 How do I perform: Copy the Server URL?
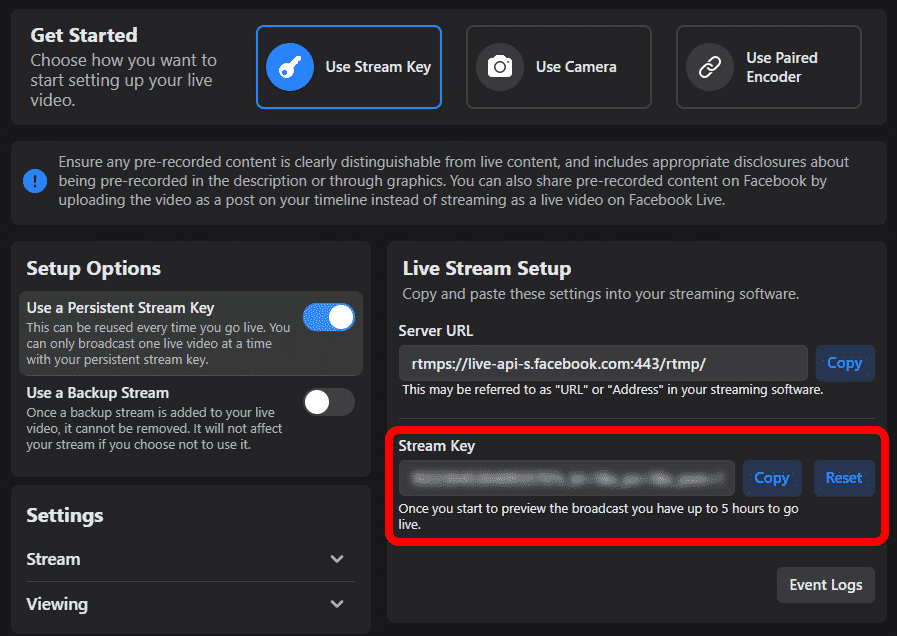tap(845, 363)
